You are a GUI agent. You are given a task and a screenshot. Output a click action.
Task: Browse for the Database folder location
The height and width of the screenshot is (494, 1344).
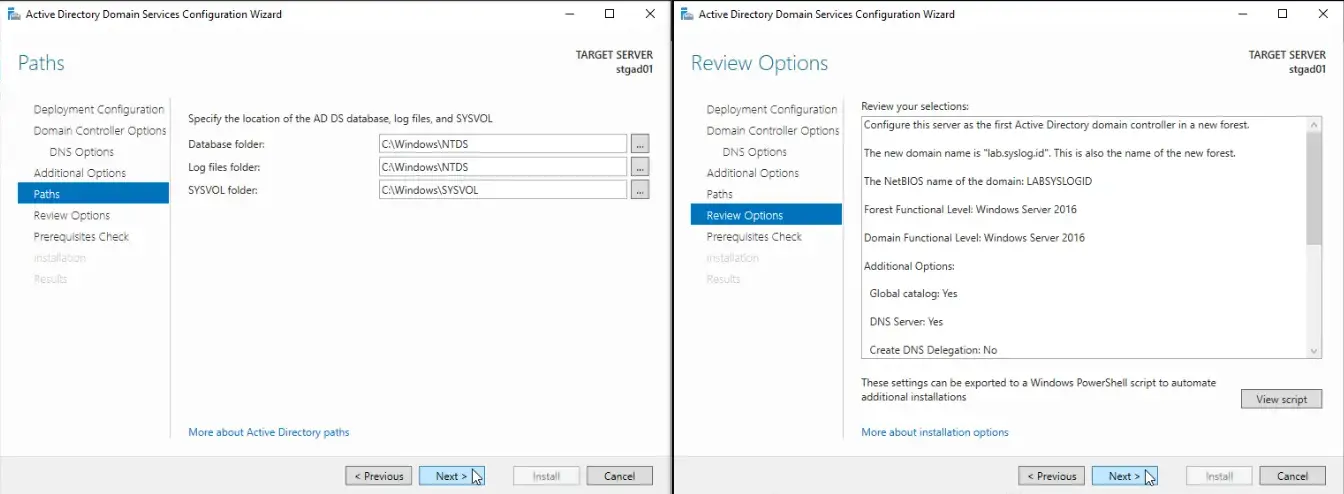pos(641,144)
